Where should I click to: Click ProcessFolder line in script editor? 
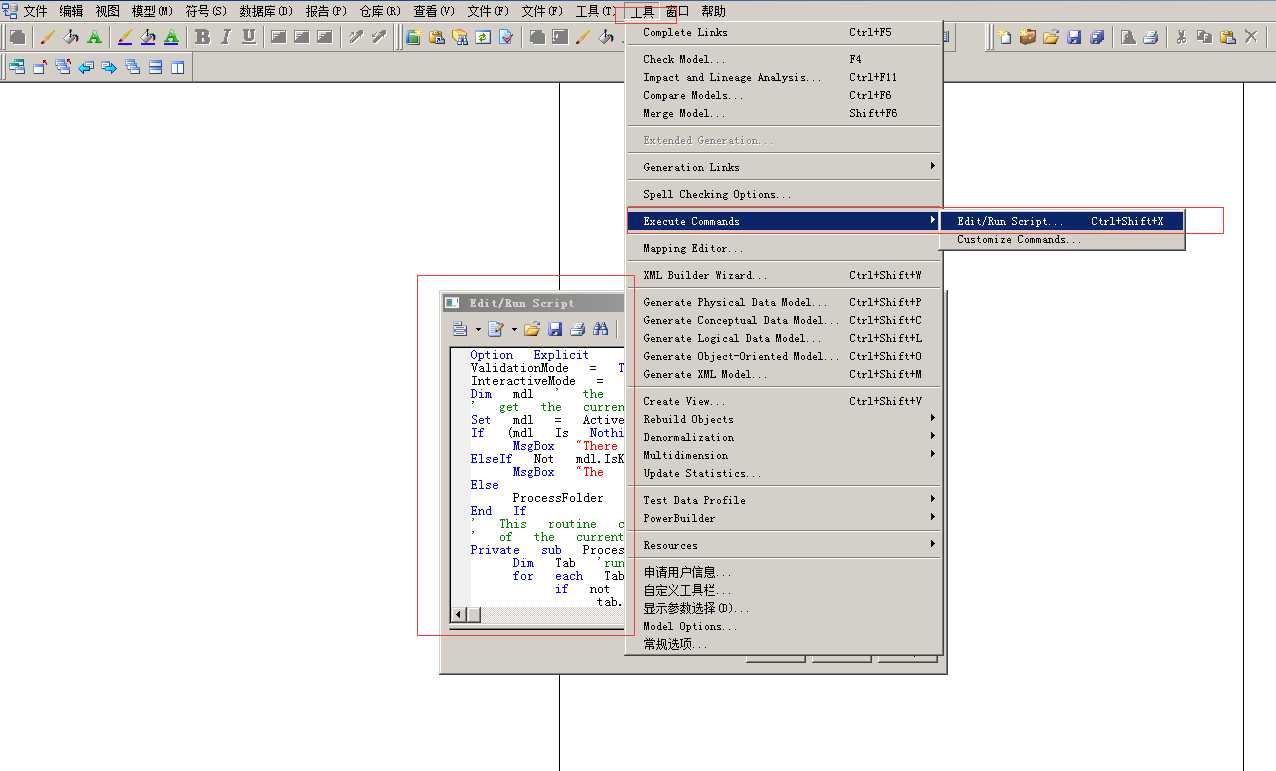558,498
